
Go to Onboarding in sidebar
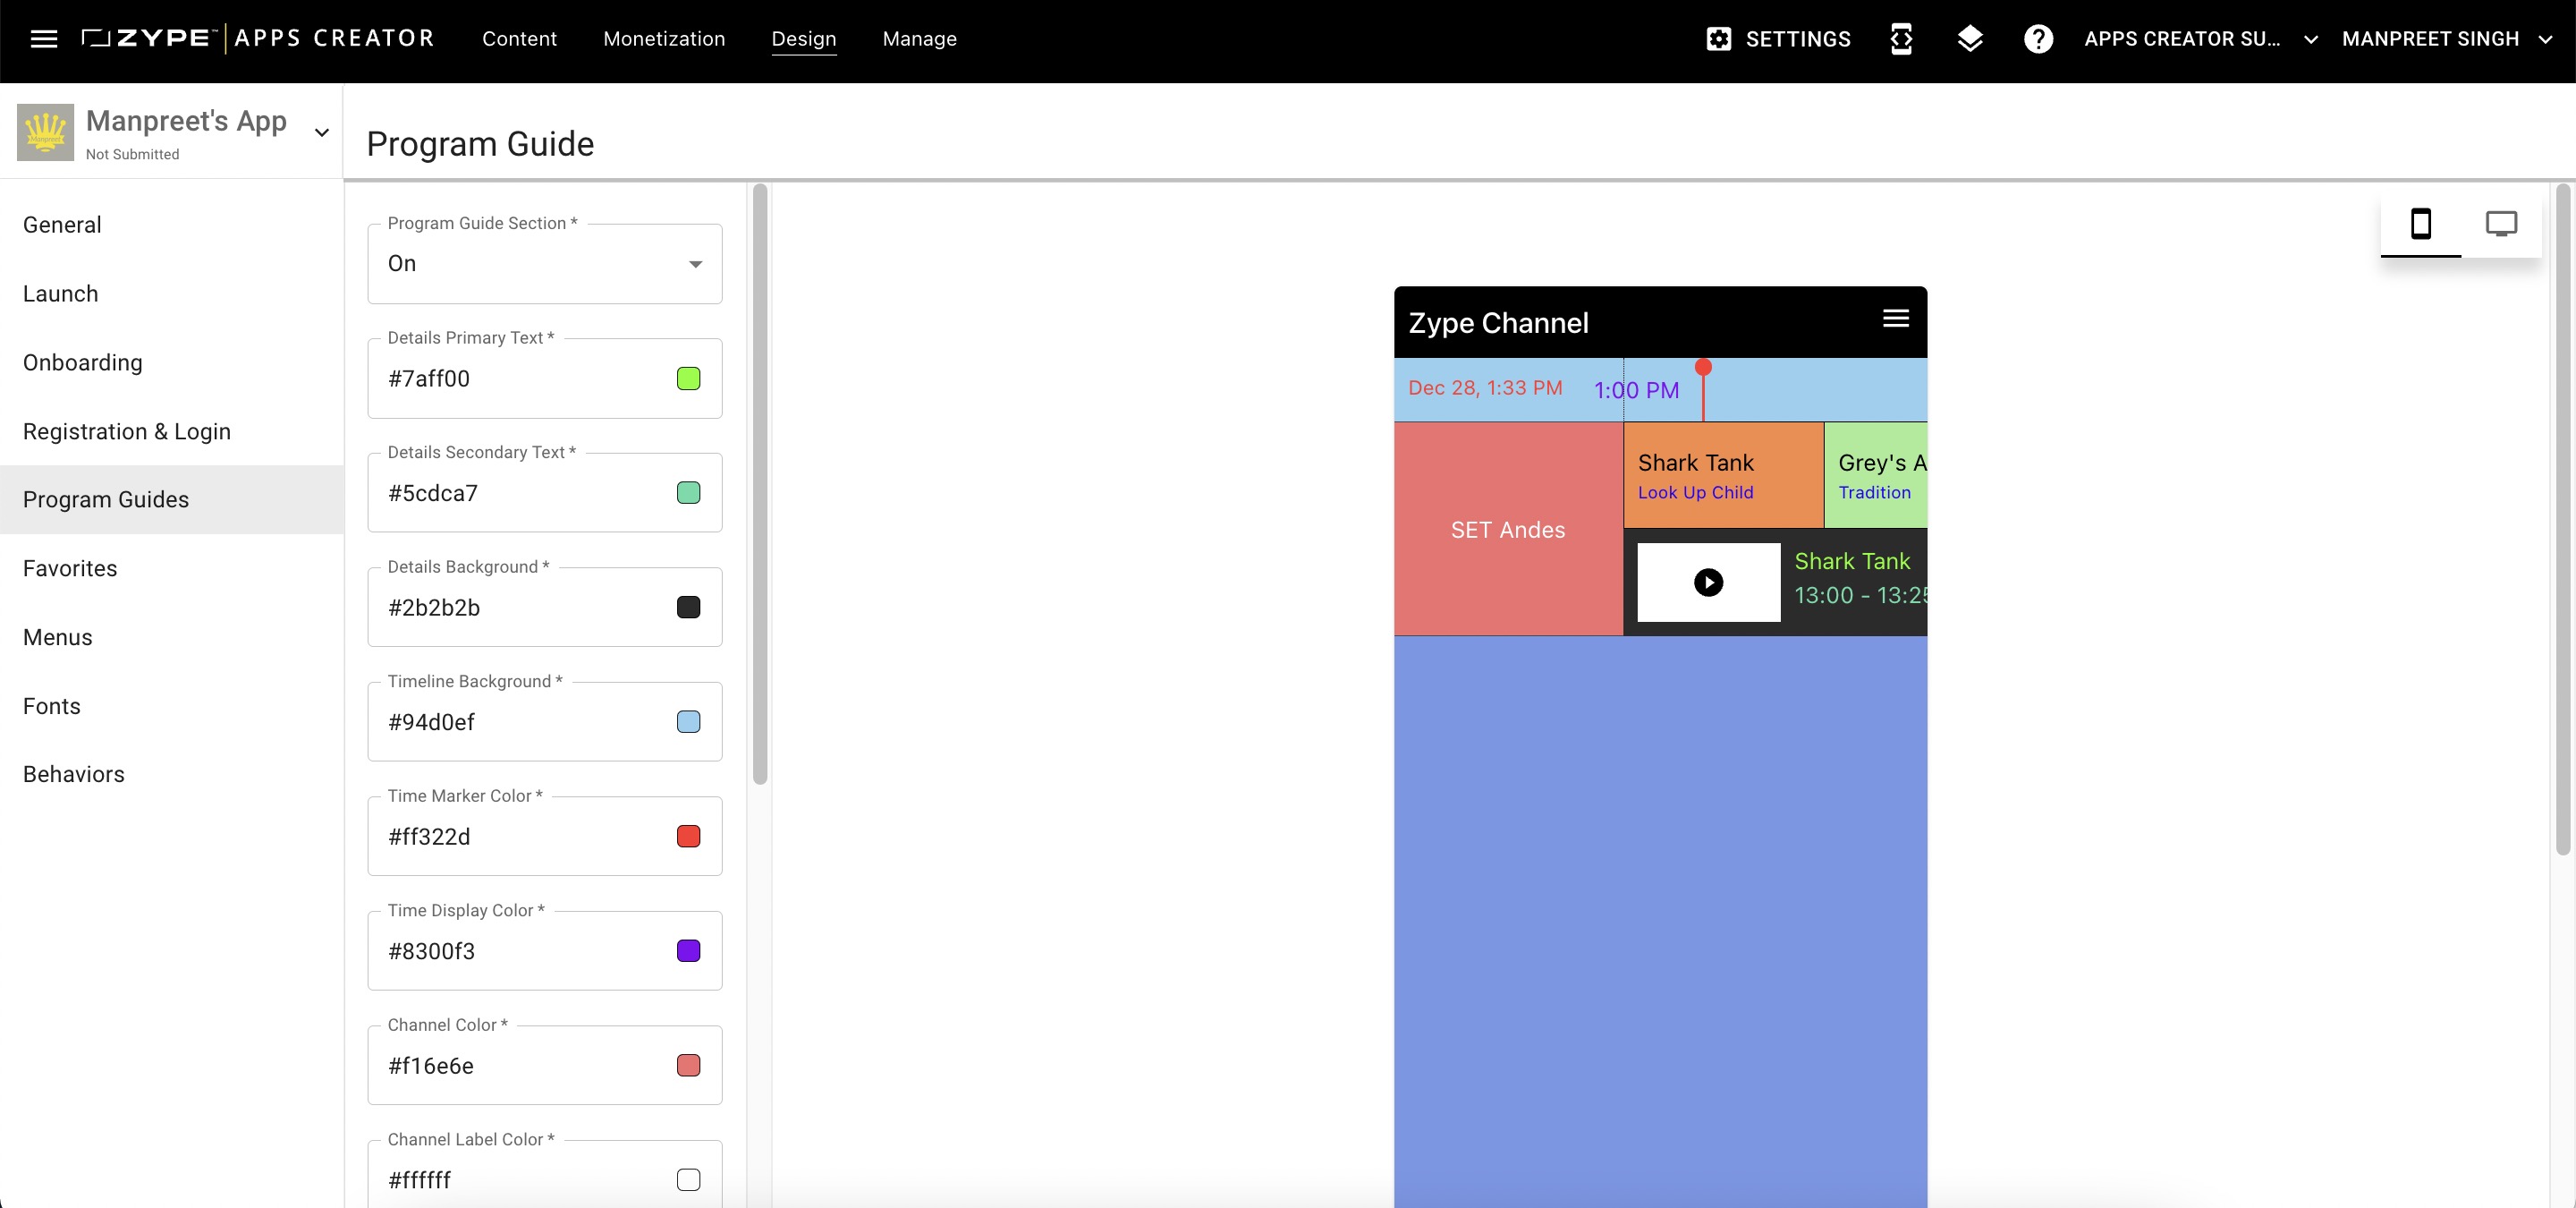pyautogui.click(x=172, y=362)
